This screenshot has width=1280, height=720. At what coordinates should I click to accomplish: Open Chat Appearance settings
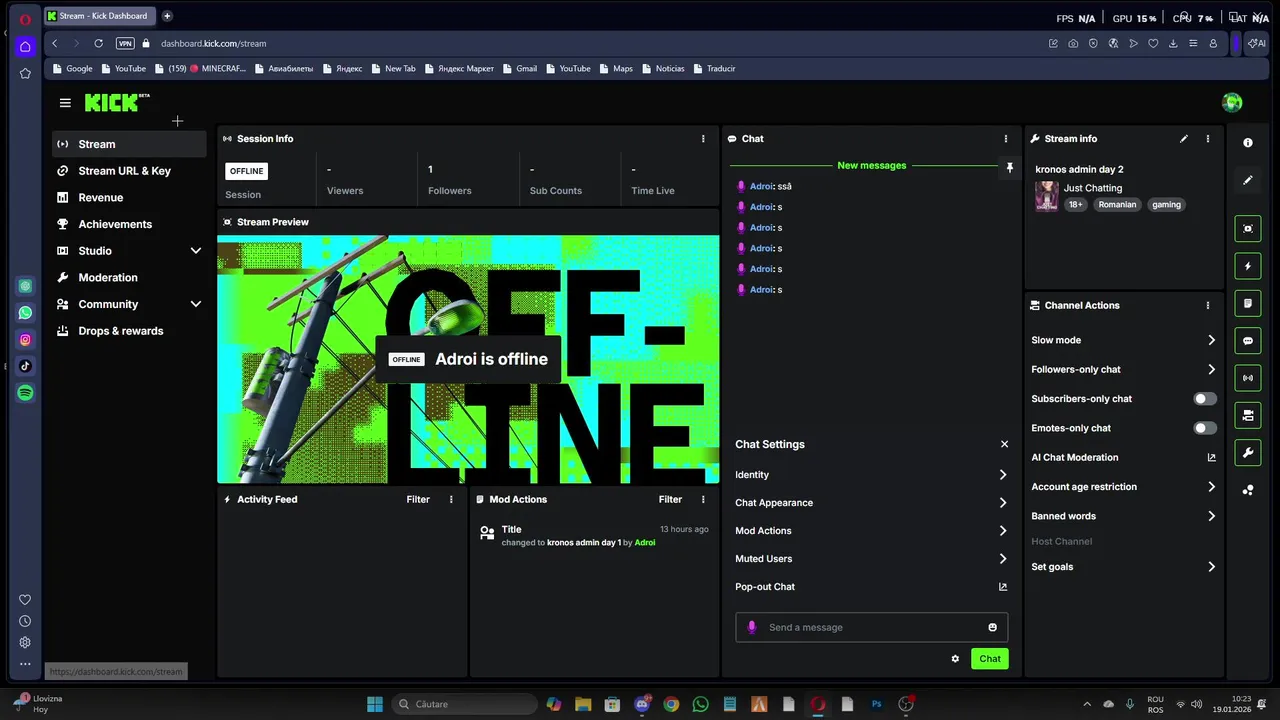pyautogui.click(x=871, y=503)
